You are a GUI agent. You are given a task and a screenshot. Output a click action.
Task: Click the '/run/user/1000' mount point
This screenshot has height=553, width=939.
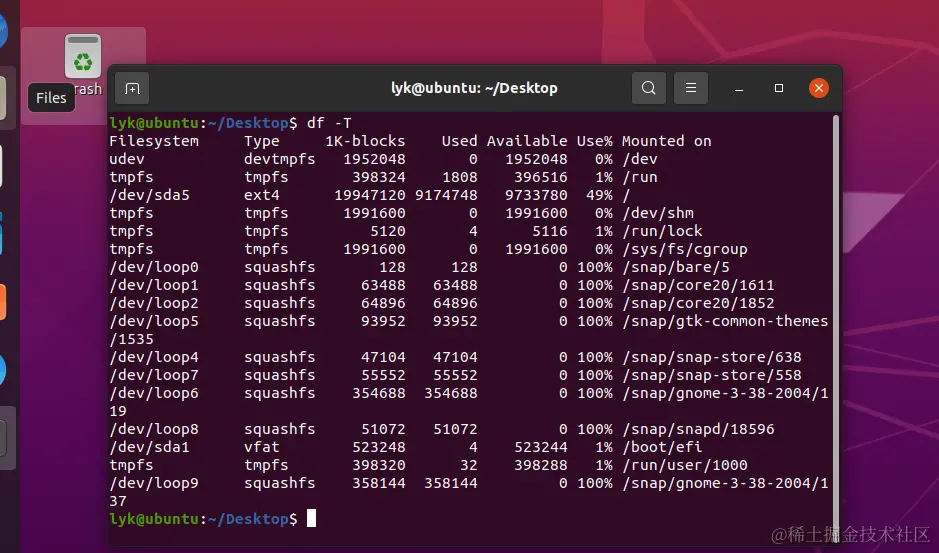(684, 465)
